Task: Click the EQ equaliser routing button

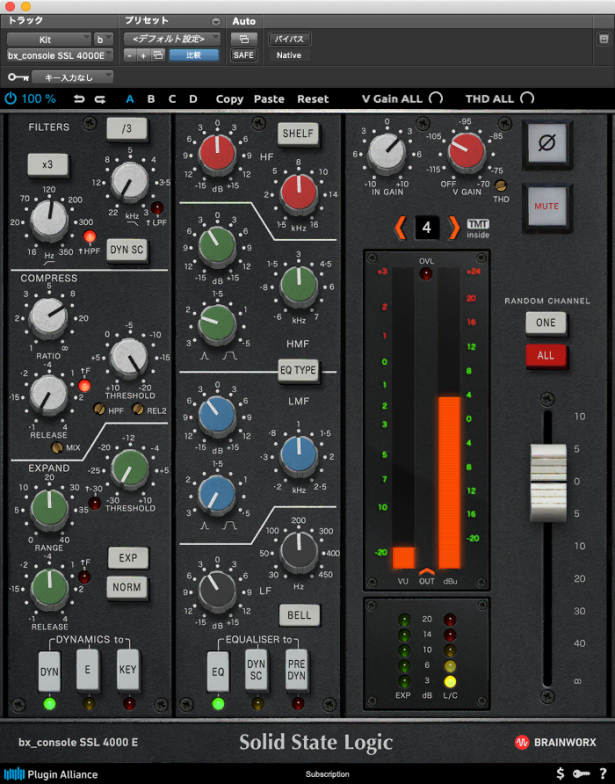Action: tap(218, 672)
